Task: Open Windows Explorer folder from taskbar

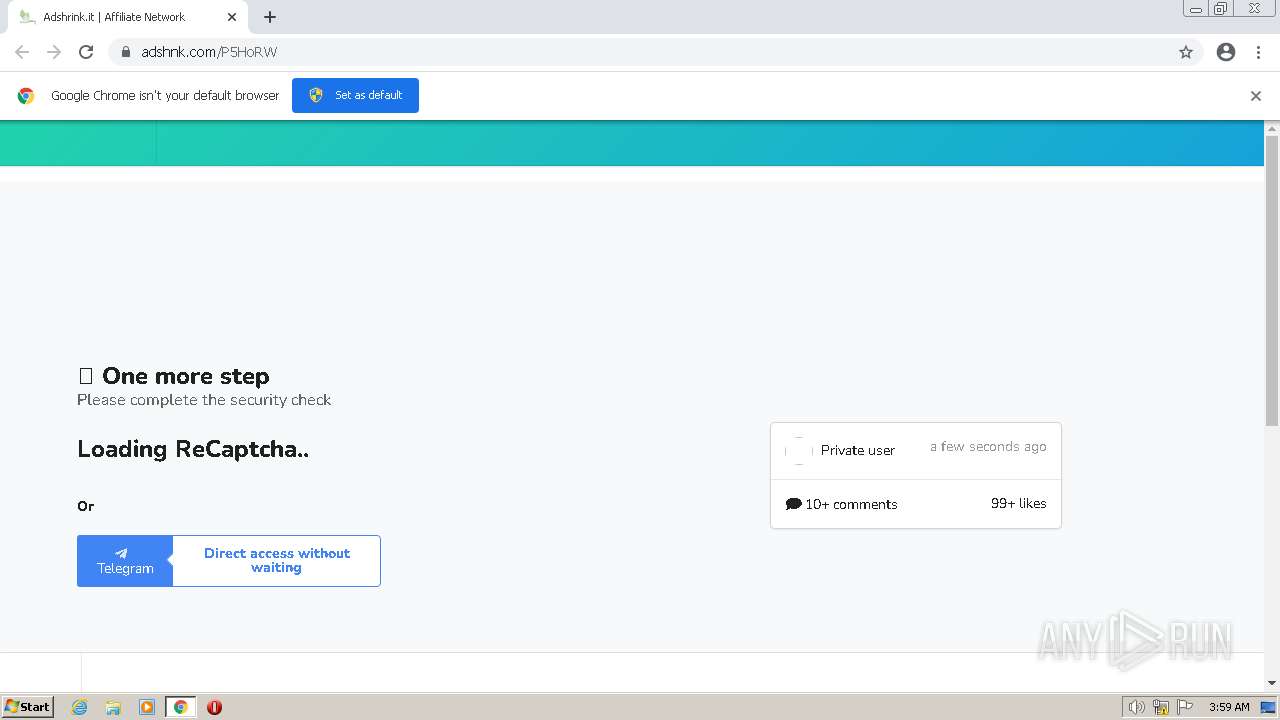Action: [x=113, y=707]
